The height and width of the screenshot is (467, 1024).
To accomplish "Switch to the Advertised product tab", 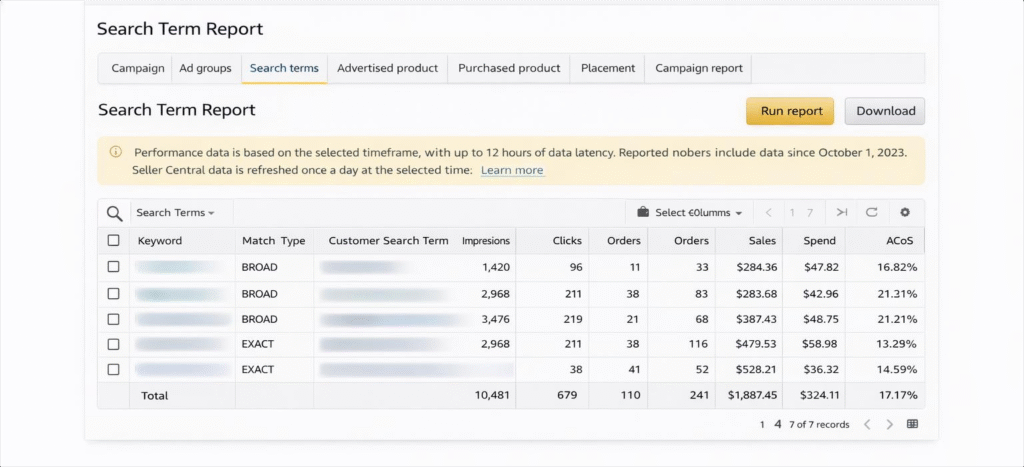I will click(x=387, y=68).
